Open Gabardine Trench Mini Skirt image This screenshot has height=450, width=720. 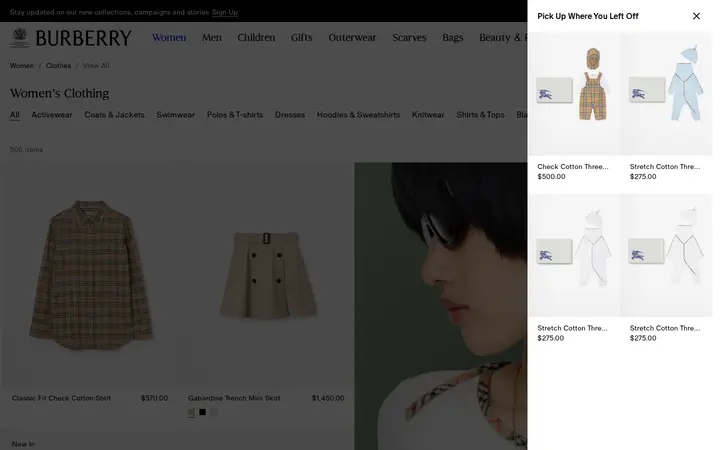click(x=266, y=274)
